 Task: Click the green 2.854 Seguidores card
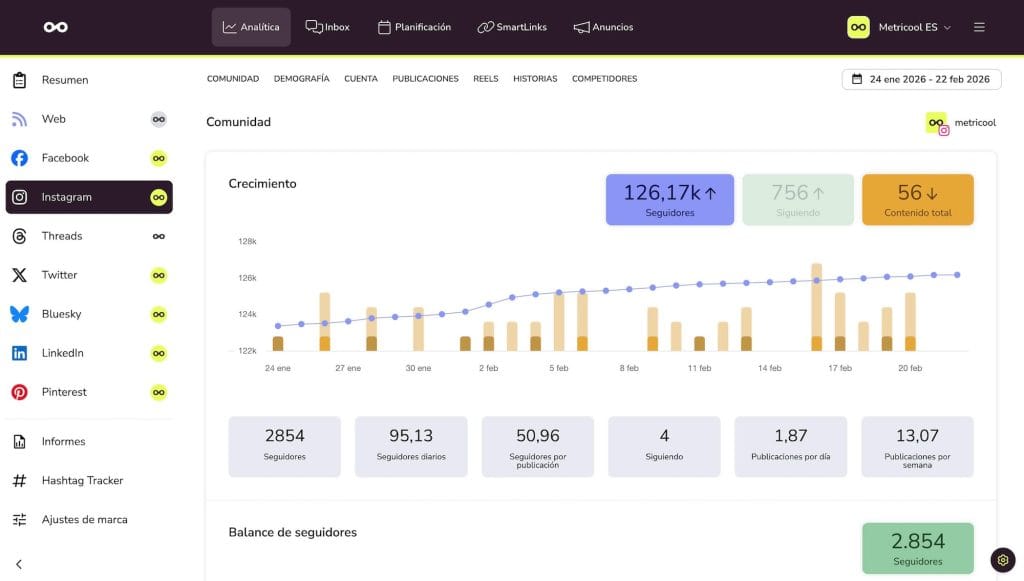coord(917,548)
